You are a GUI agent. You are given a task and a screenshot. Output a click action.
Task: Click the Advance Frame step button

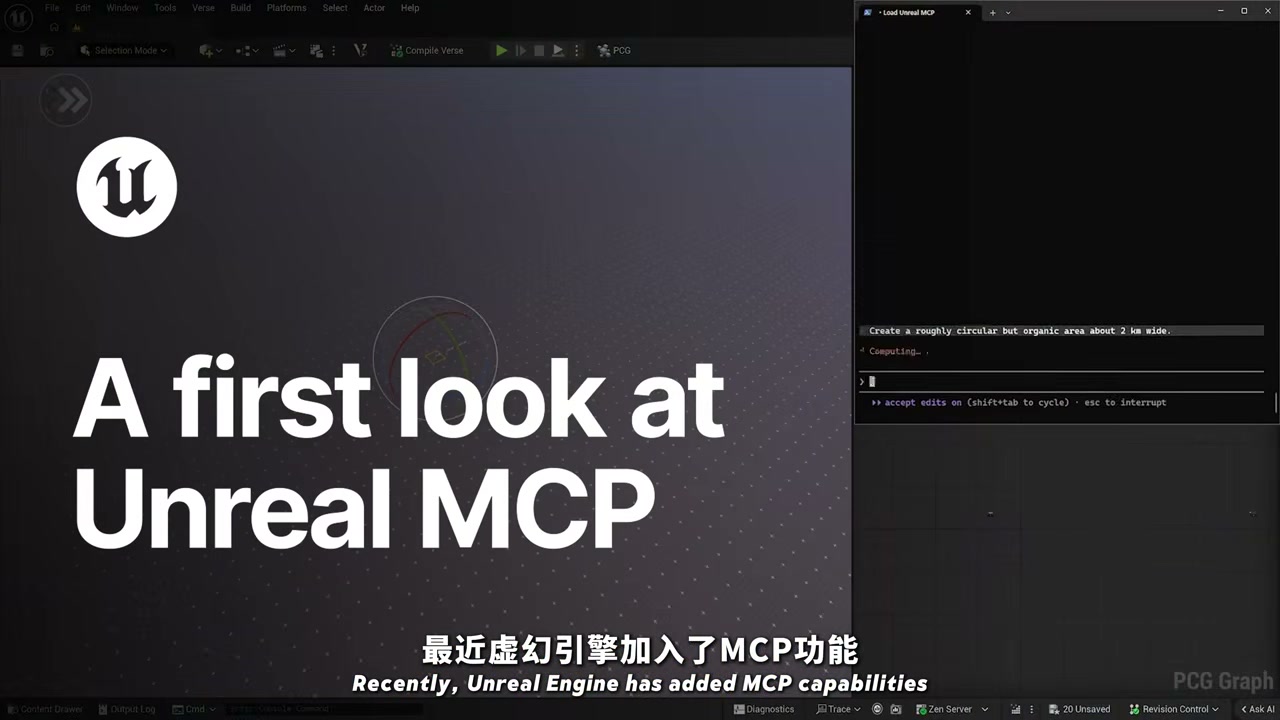click(520, 50)
